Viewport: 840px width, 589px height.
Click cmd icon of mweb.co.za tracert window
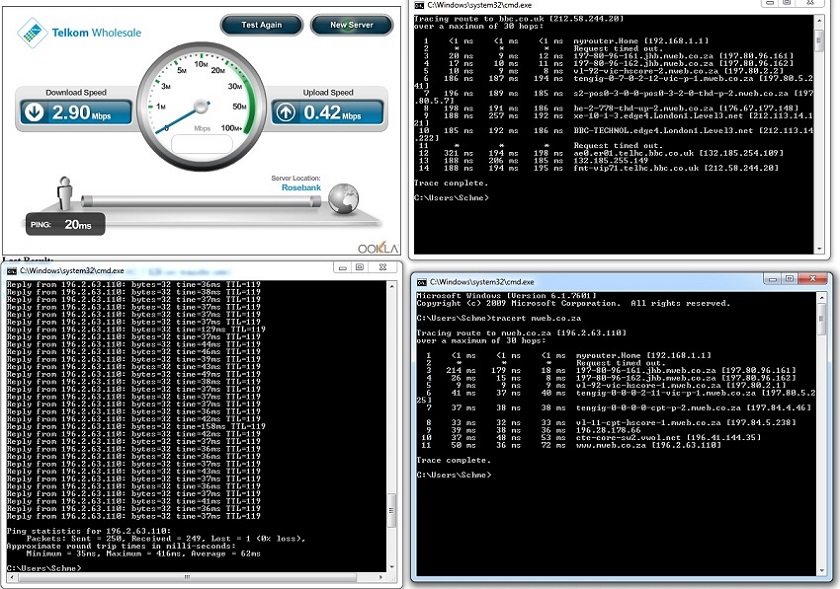point(422,282)
